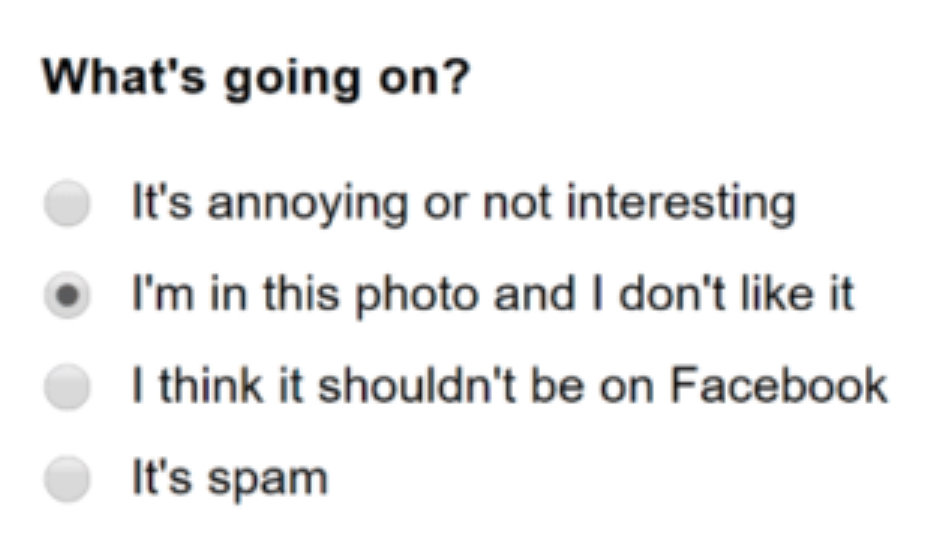Click "I think" at the third option's start
The height and width of the screenshot is (551, 937).
197,385
